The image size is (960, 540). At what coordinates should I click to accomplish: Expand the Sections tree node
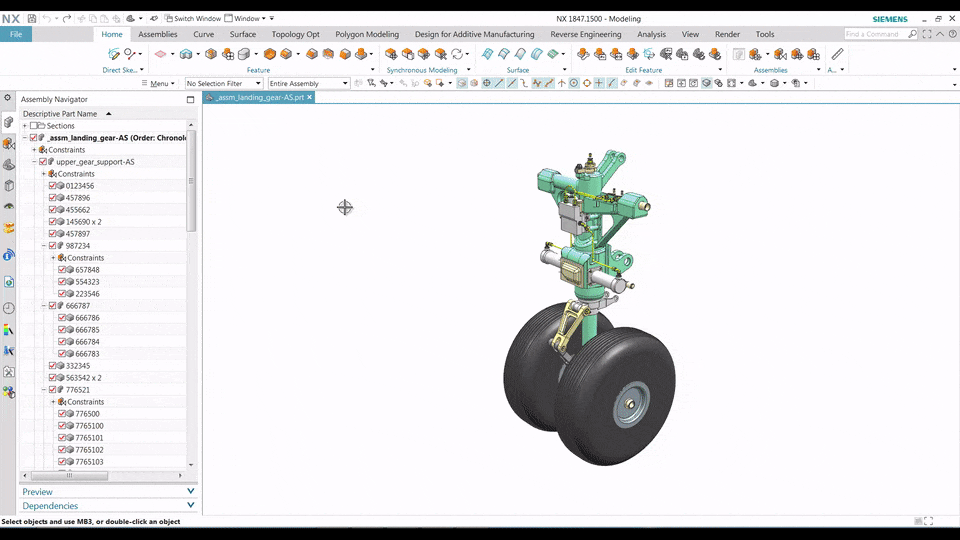coord(24,126)
